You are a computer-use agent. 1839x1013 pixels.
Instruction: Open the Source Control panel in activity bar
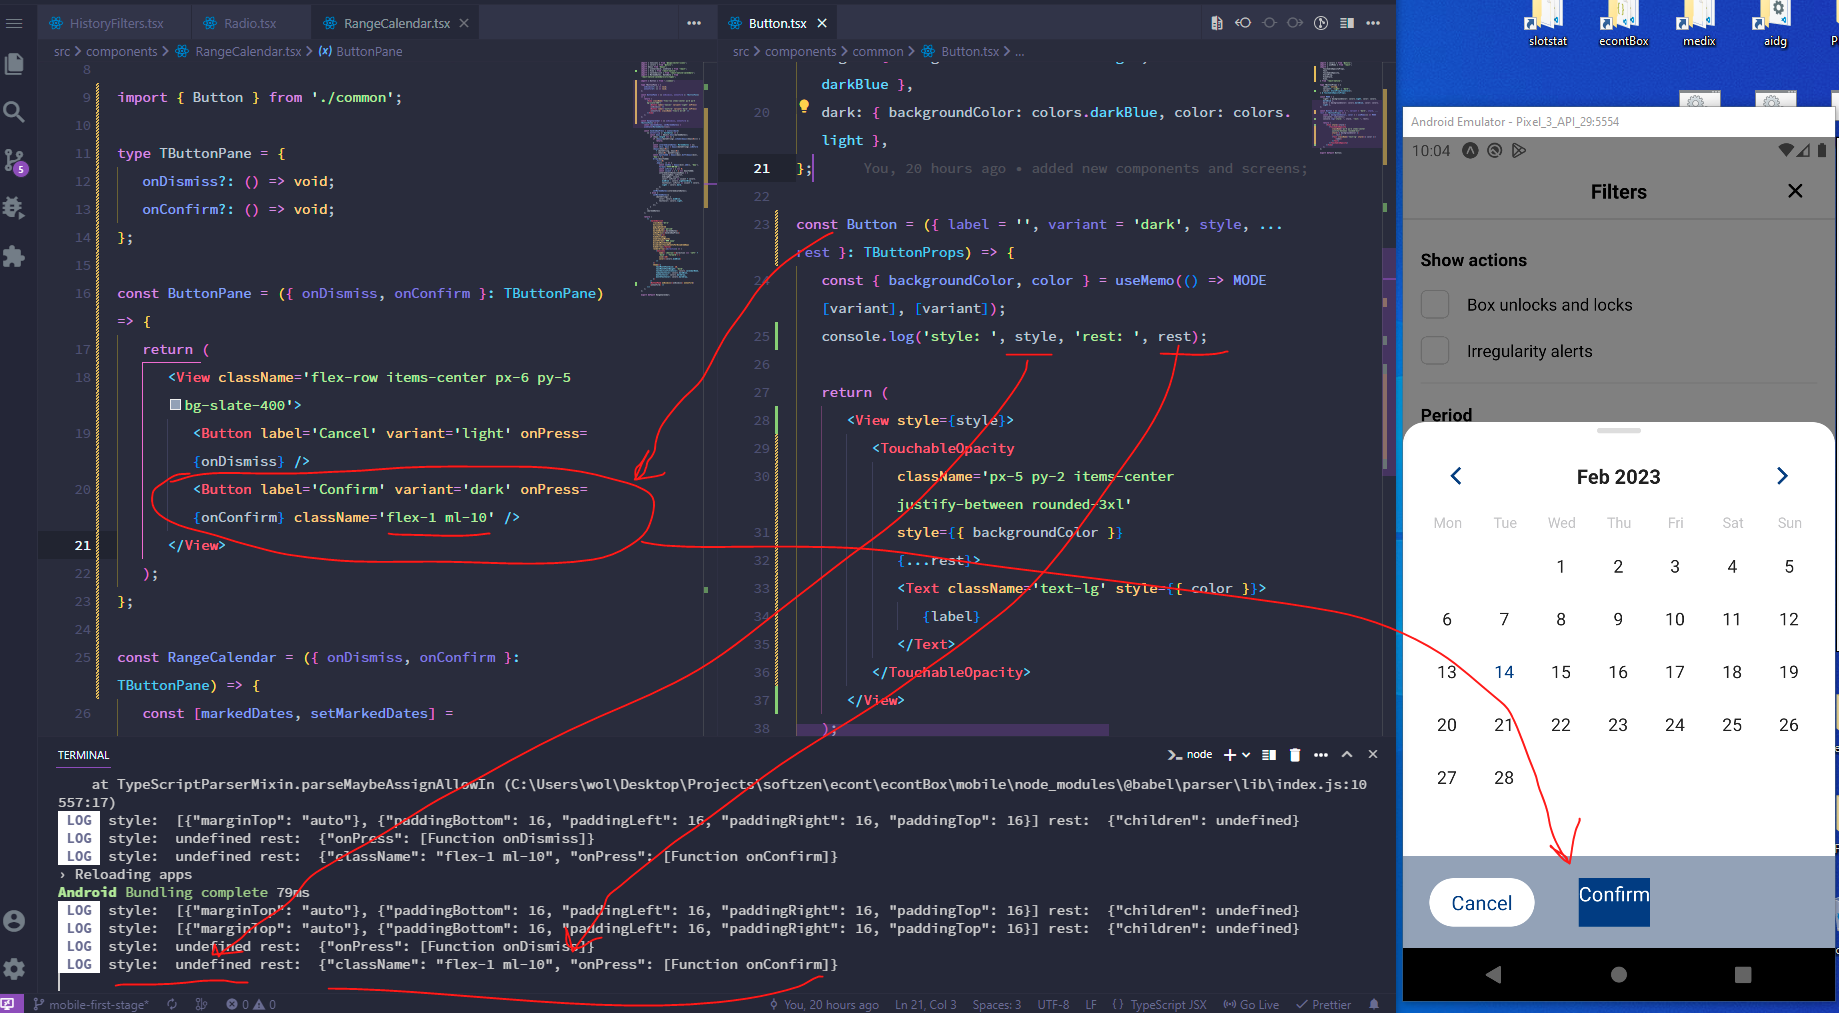tap(15, 160)
